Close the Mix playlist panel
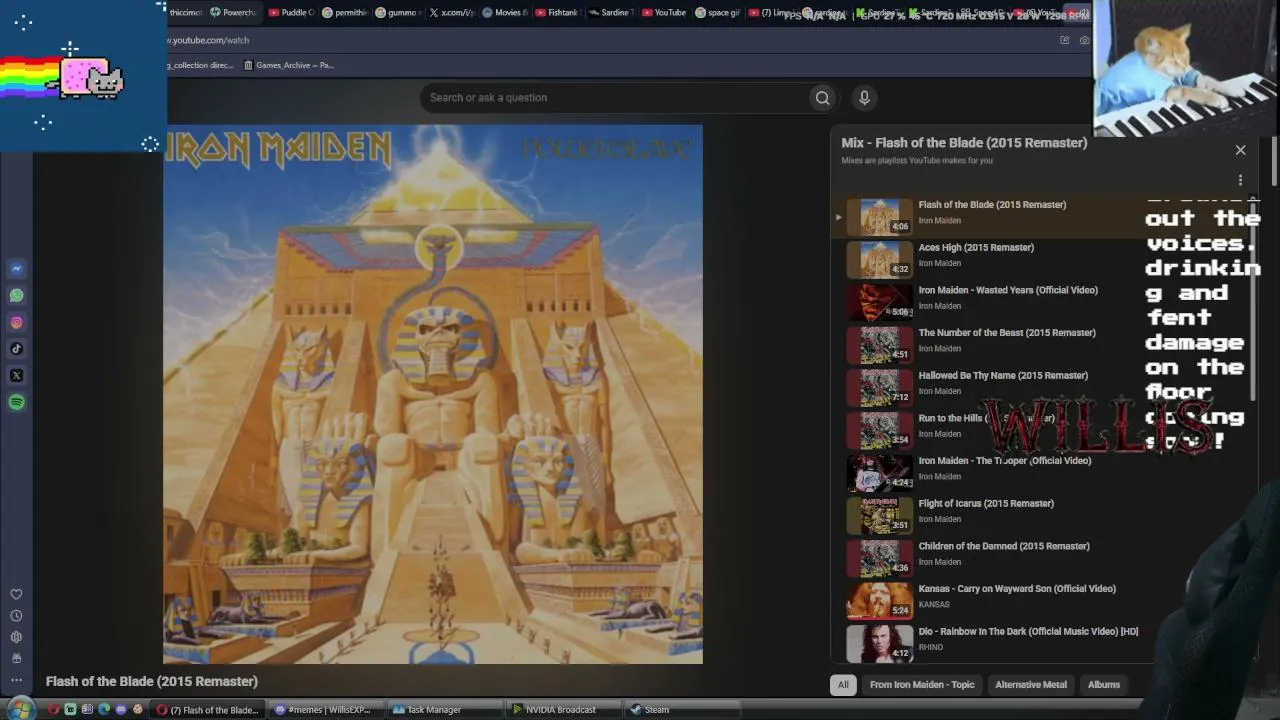Screen dimensions: 1280x720 (x=1240, y=150)
